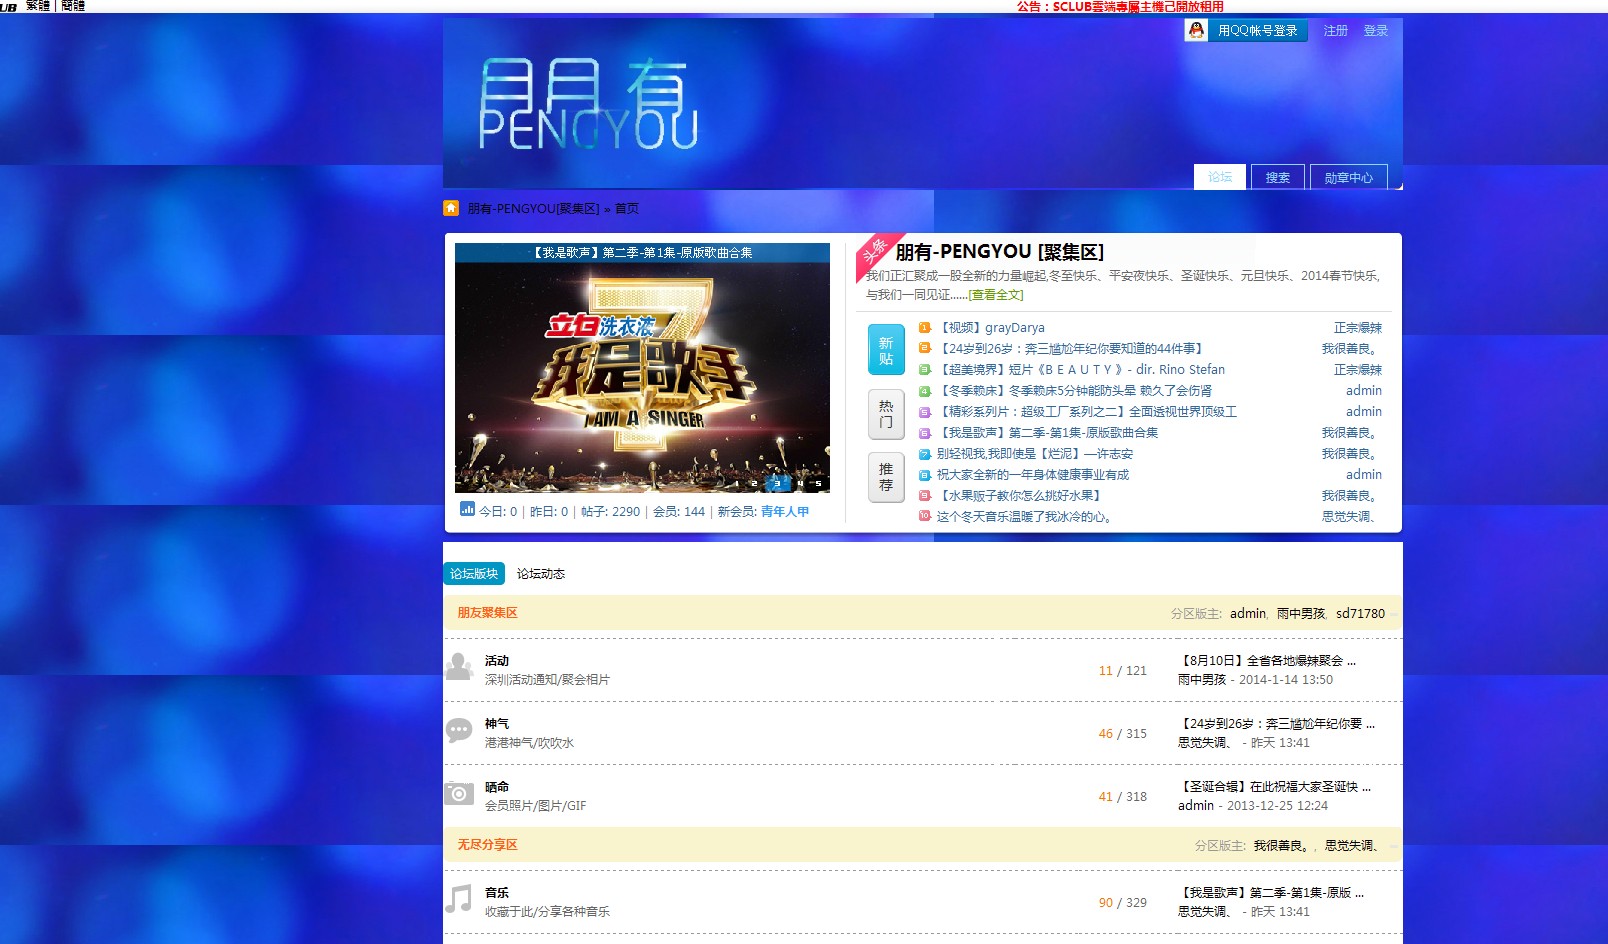Show the 新贴 new posts list
The height and width of the screenshot is (944, 1608).
pyautogui.click(x=886, y=350)
